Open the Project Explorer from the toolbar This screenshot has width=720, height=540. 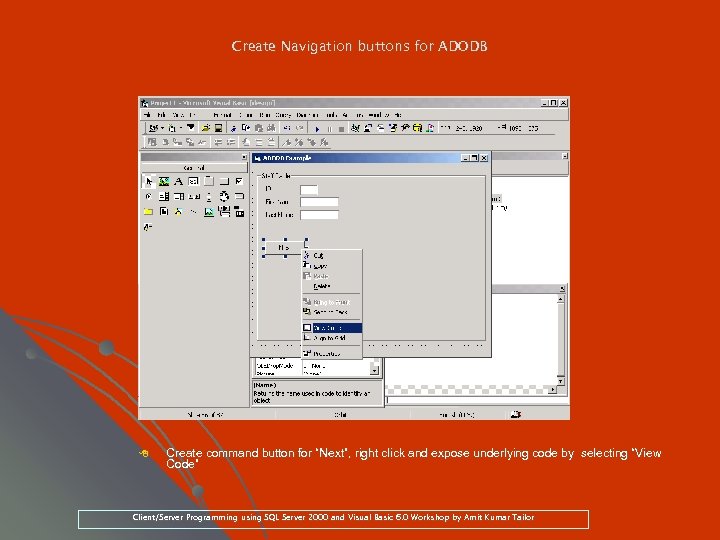click(x=355, y=128)
